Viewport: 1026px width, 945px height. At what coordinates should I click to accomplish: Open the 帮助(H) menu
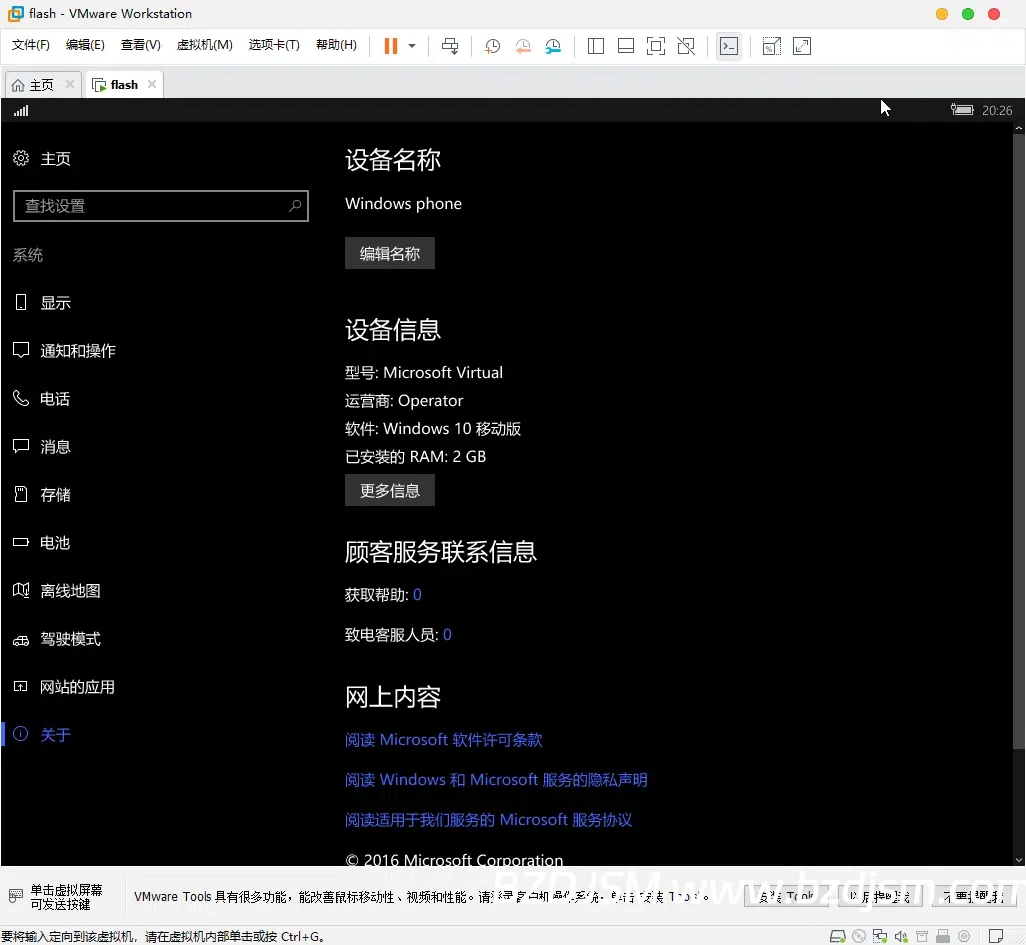pyautogui.click(x=336, y=45)
